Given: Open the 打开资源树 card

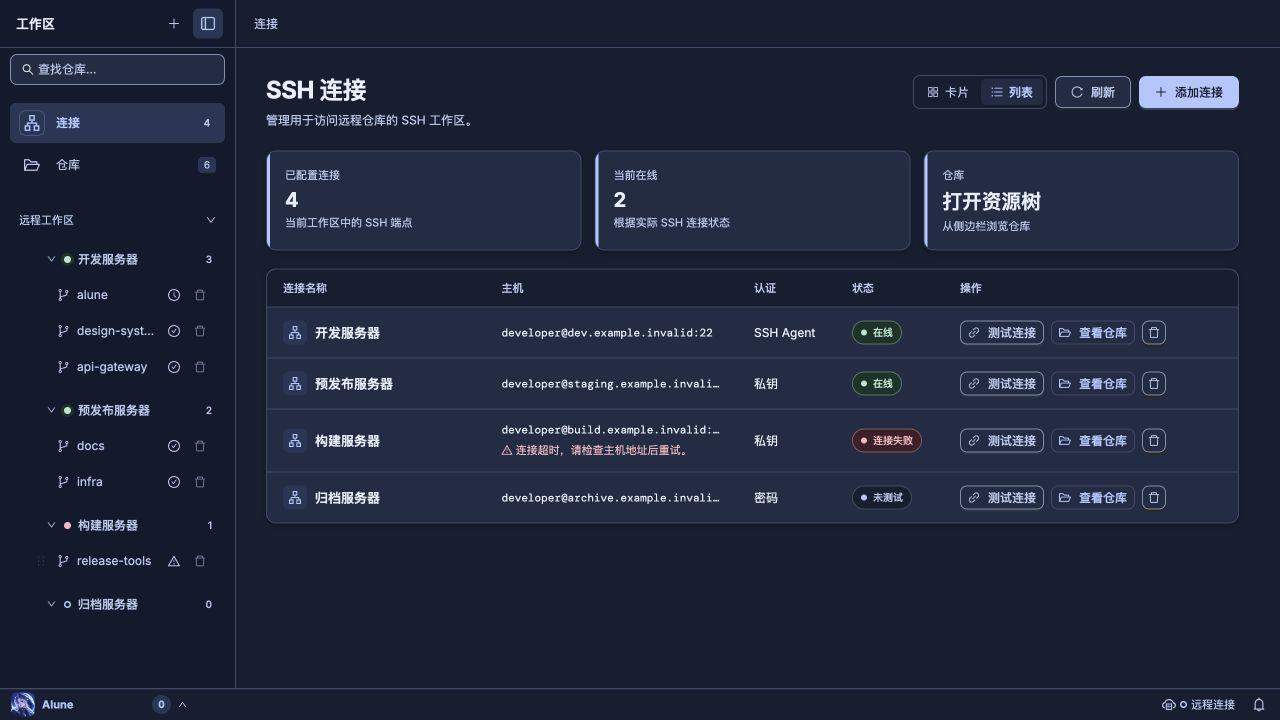Looking at the screenshot, I should point(1081,200).
